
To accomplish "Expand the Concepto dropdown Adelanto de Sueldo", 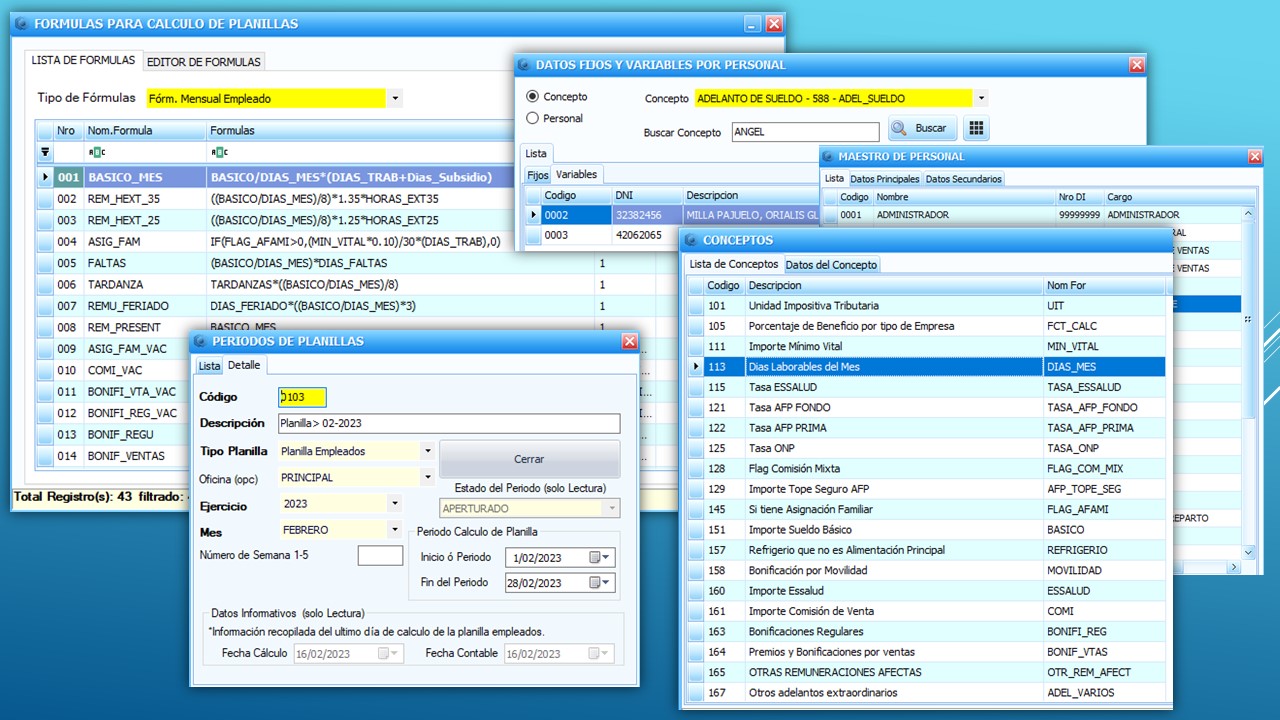I will pos(981,98).
